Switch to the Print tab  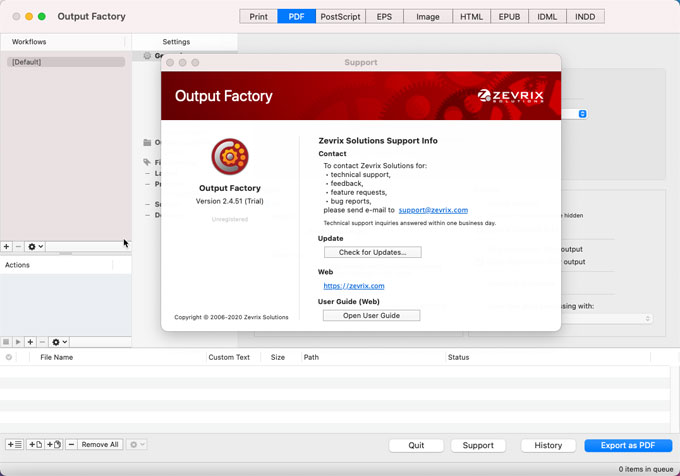pyautogui.click(x=258, y=16)
